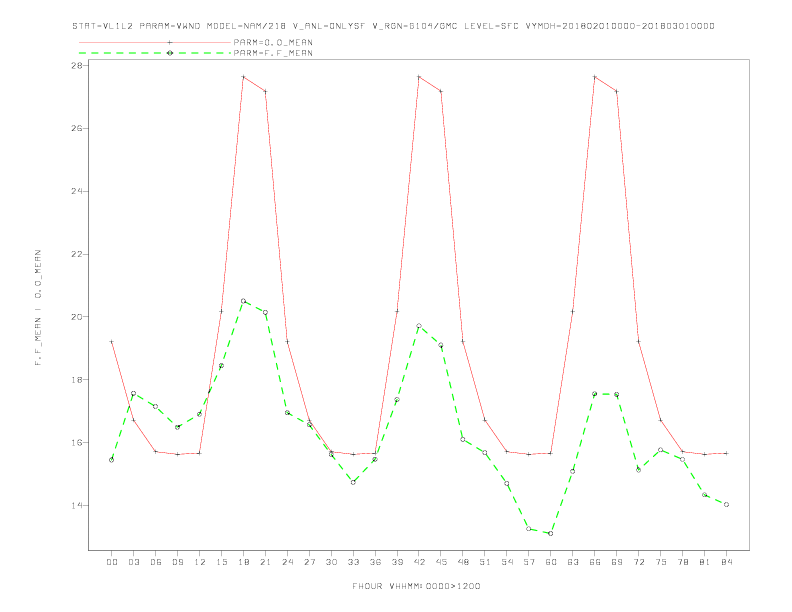Click x-axis forecast hour label 78

683,562
